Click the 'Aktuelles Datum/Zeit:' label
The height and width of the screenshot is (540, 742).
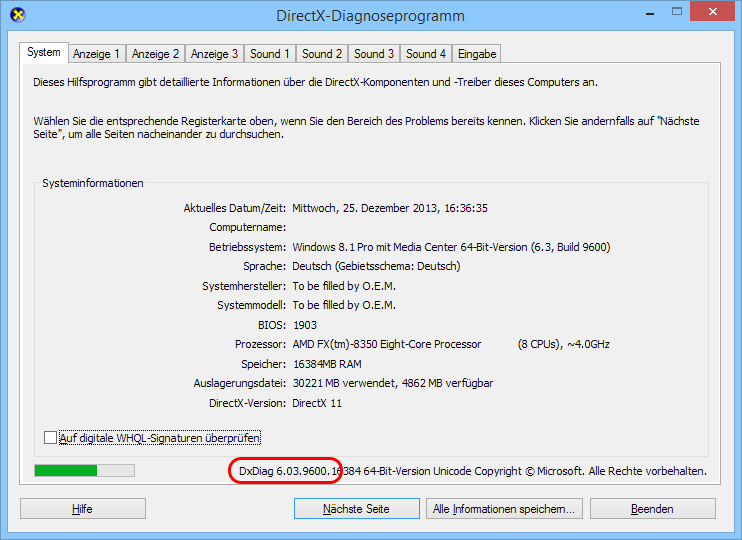[235, 208]
